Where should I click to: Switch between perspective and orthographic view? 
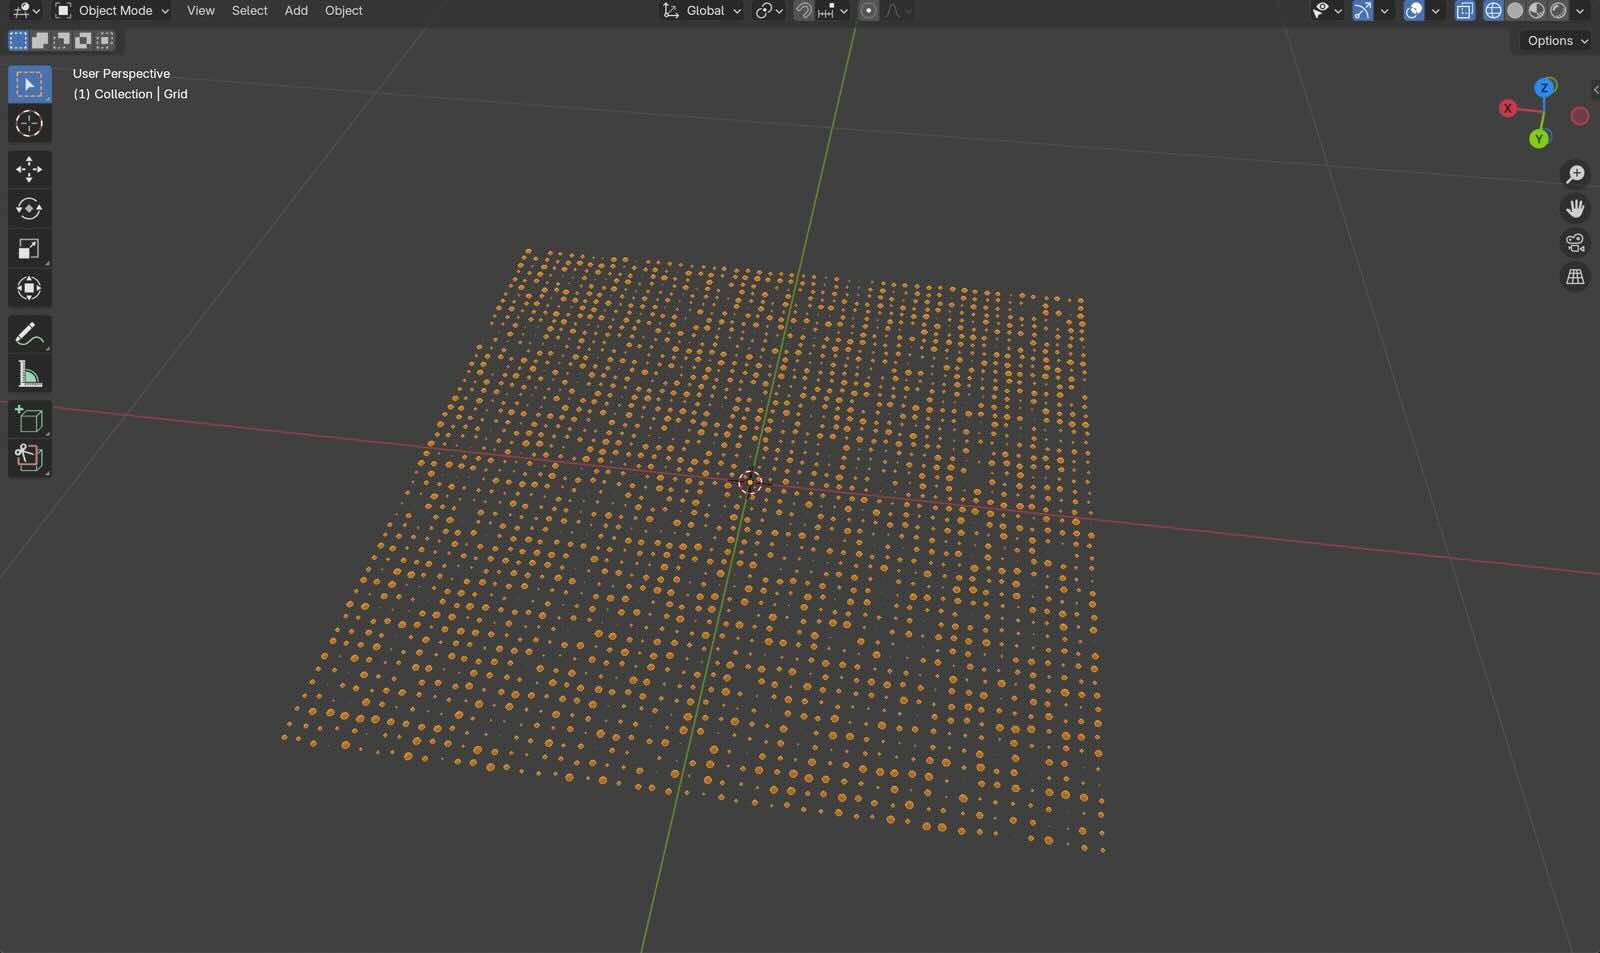coord(1575,277)
